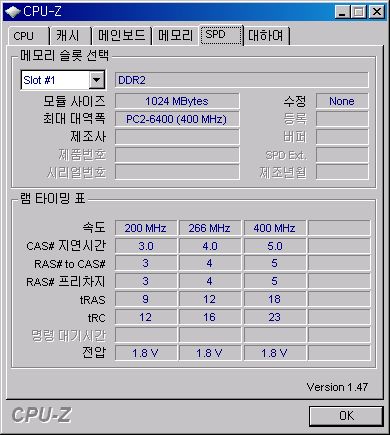Click the tRAS value 12

(210, 299)
